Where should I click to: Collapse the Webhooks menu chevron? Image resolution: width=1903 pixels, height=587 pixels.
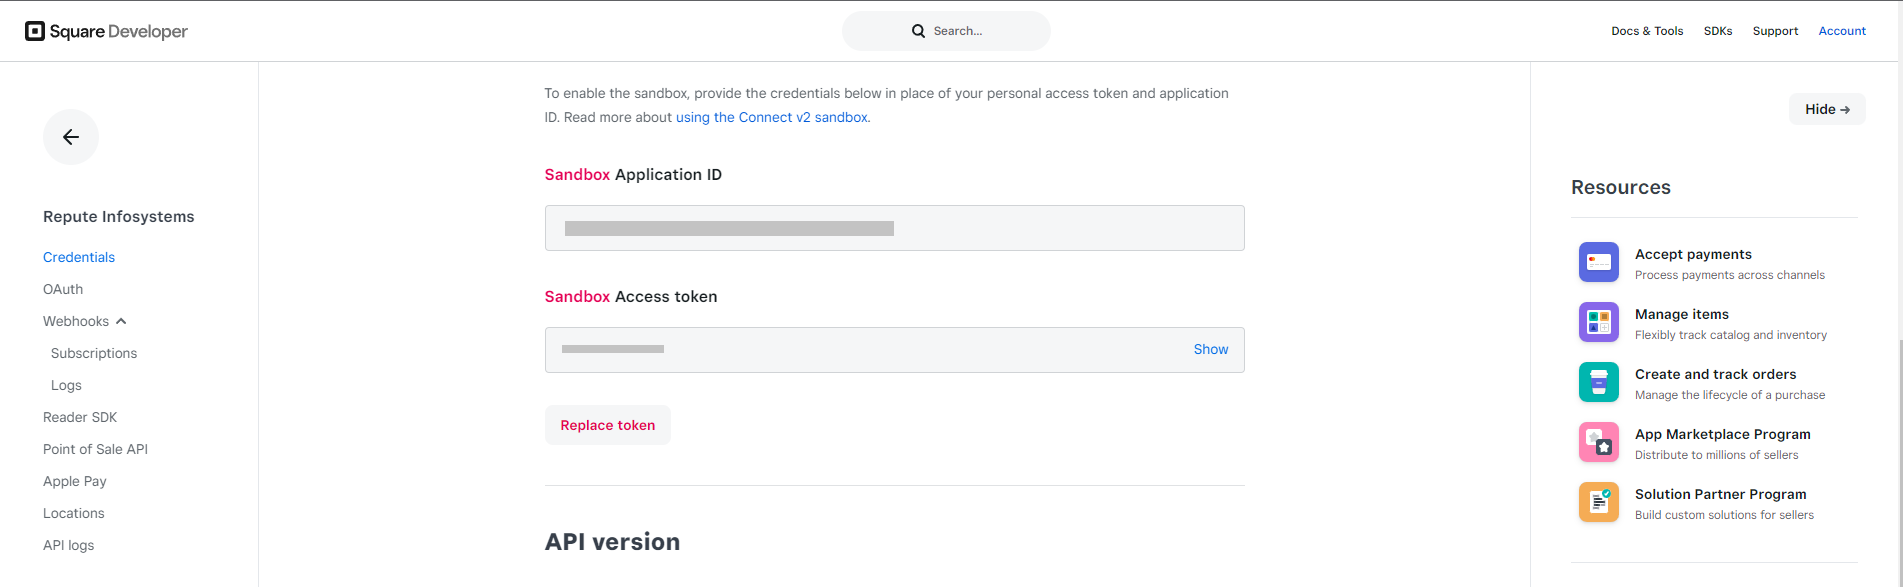[121, 321]
